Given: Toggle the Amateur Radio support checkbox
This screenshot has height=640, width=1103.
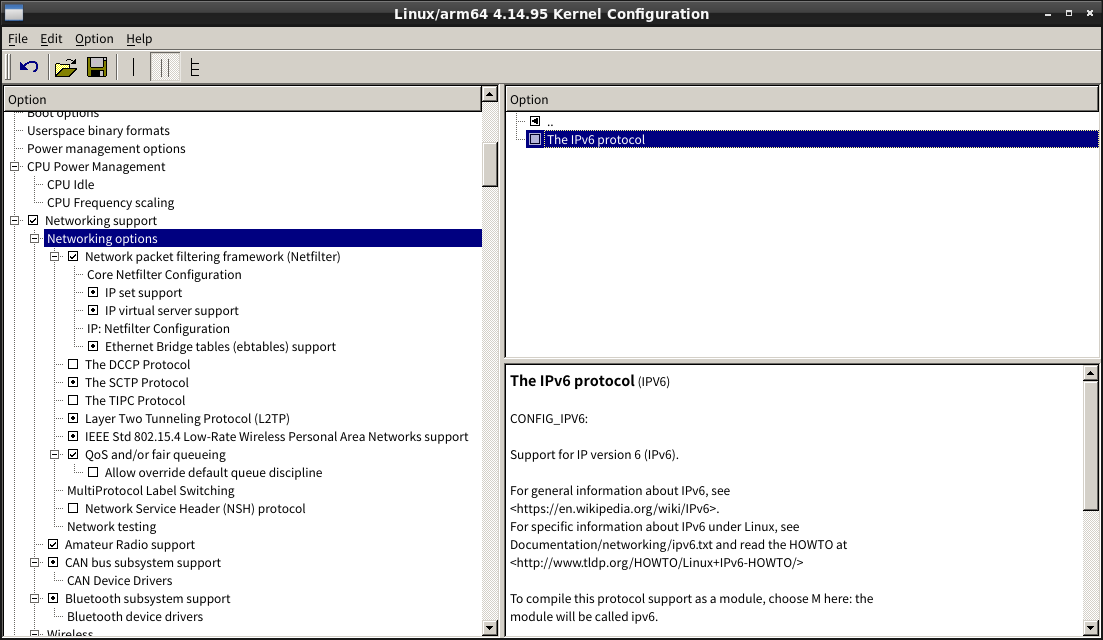Looking at the screenshot, I should click(x=53, y=545).
